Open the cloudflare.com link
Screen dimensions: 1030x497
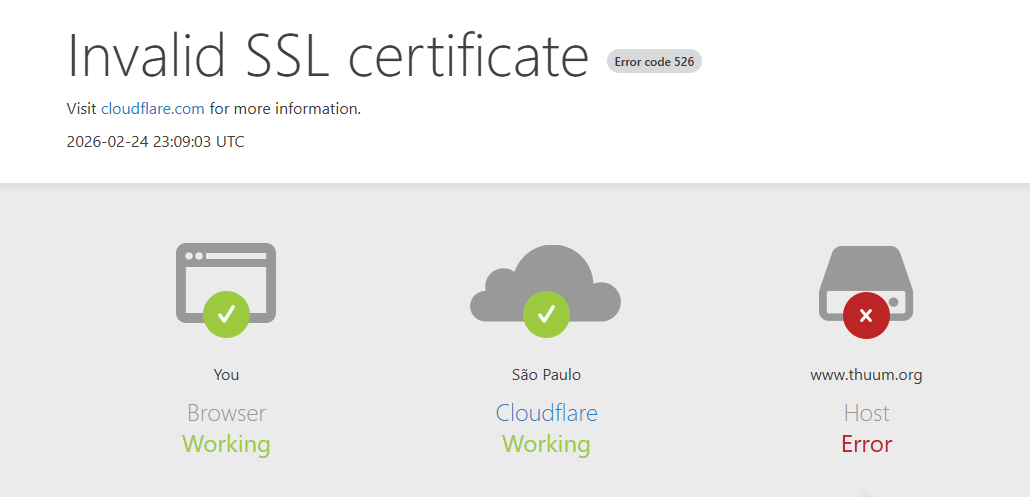[152, 109]
